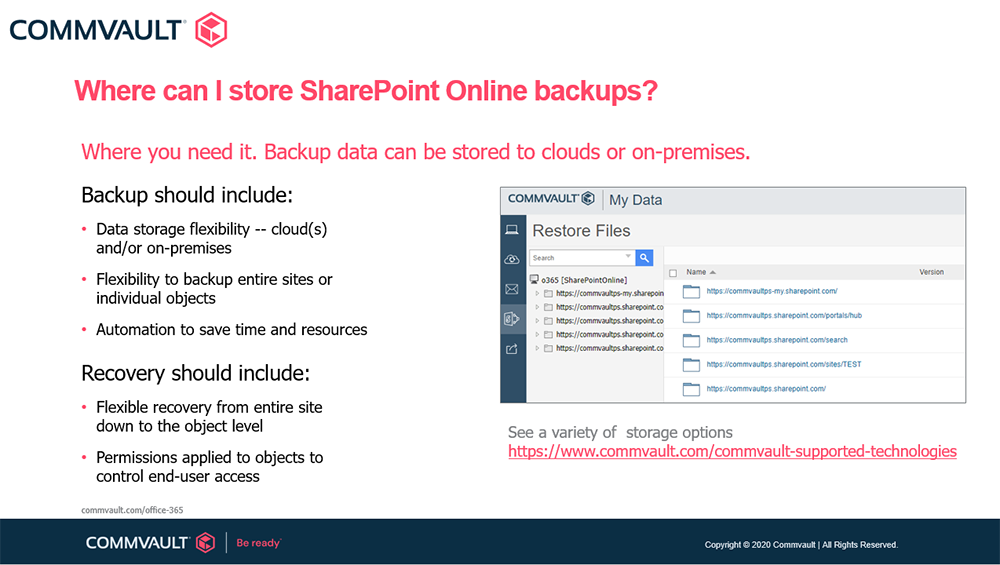The image size is (1000, 565).
Task: Click the blue magnifier search button
Action: pyautogui.click(x=645, y=258)
